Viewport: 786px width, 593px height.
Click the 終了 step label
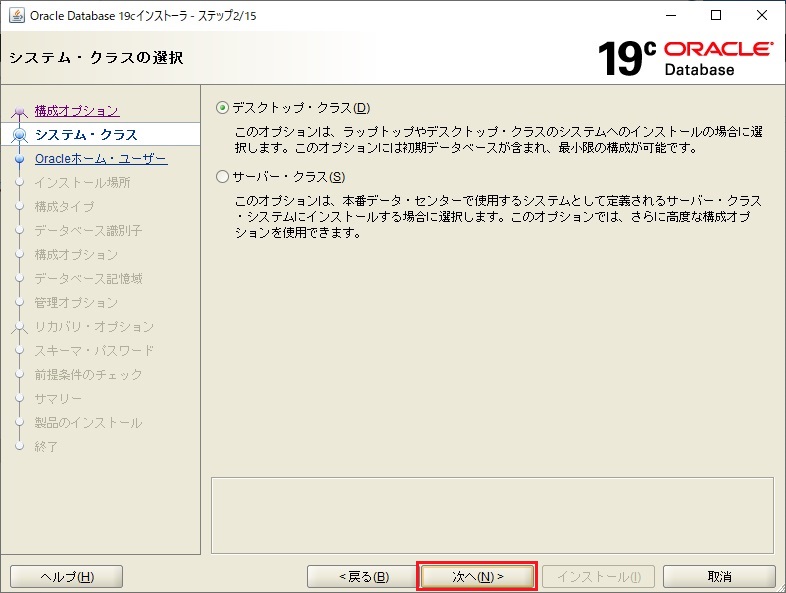click(46, 446)
